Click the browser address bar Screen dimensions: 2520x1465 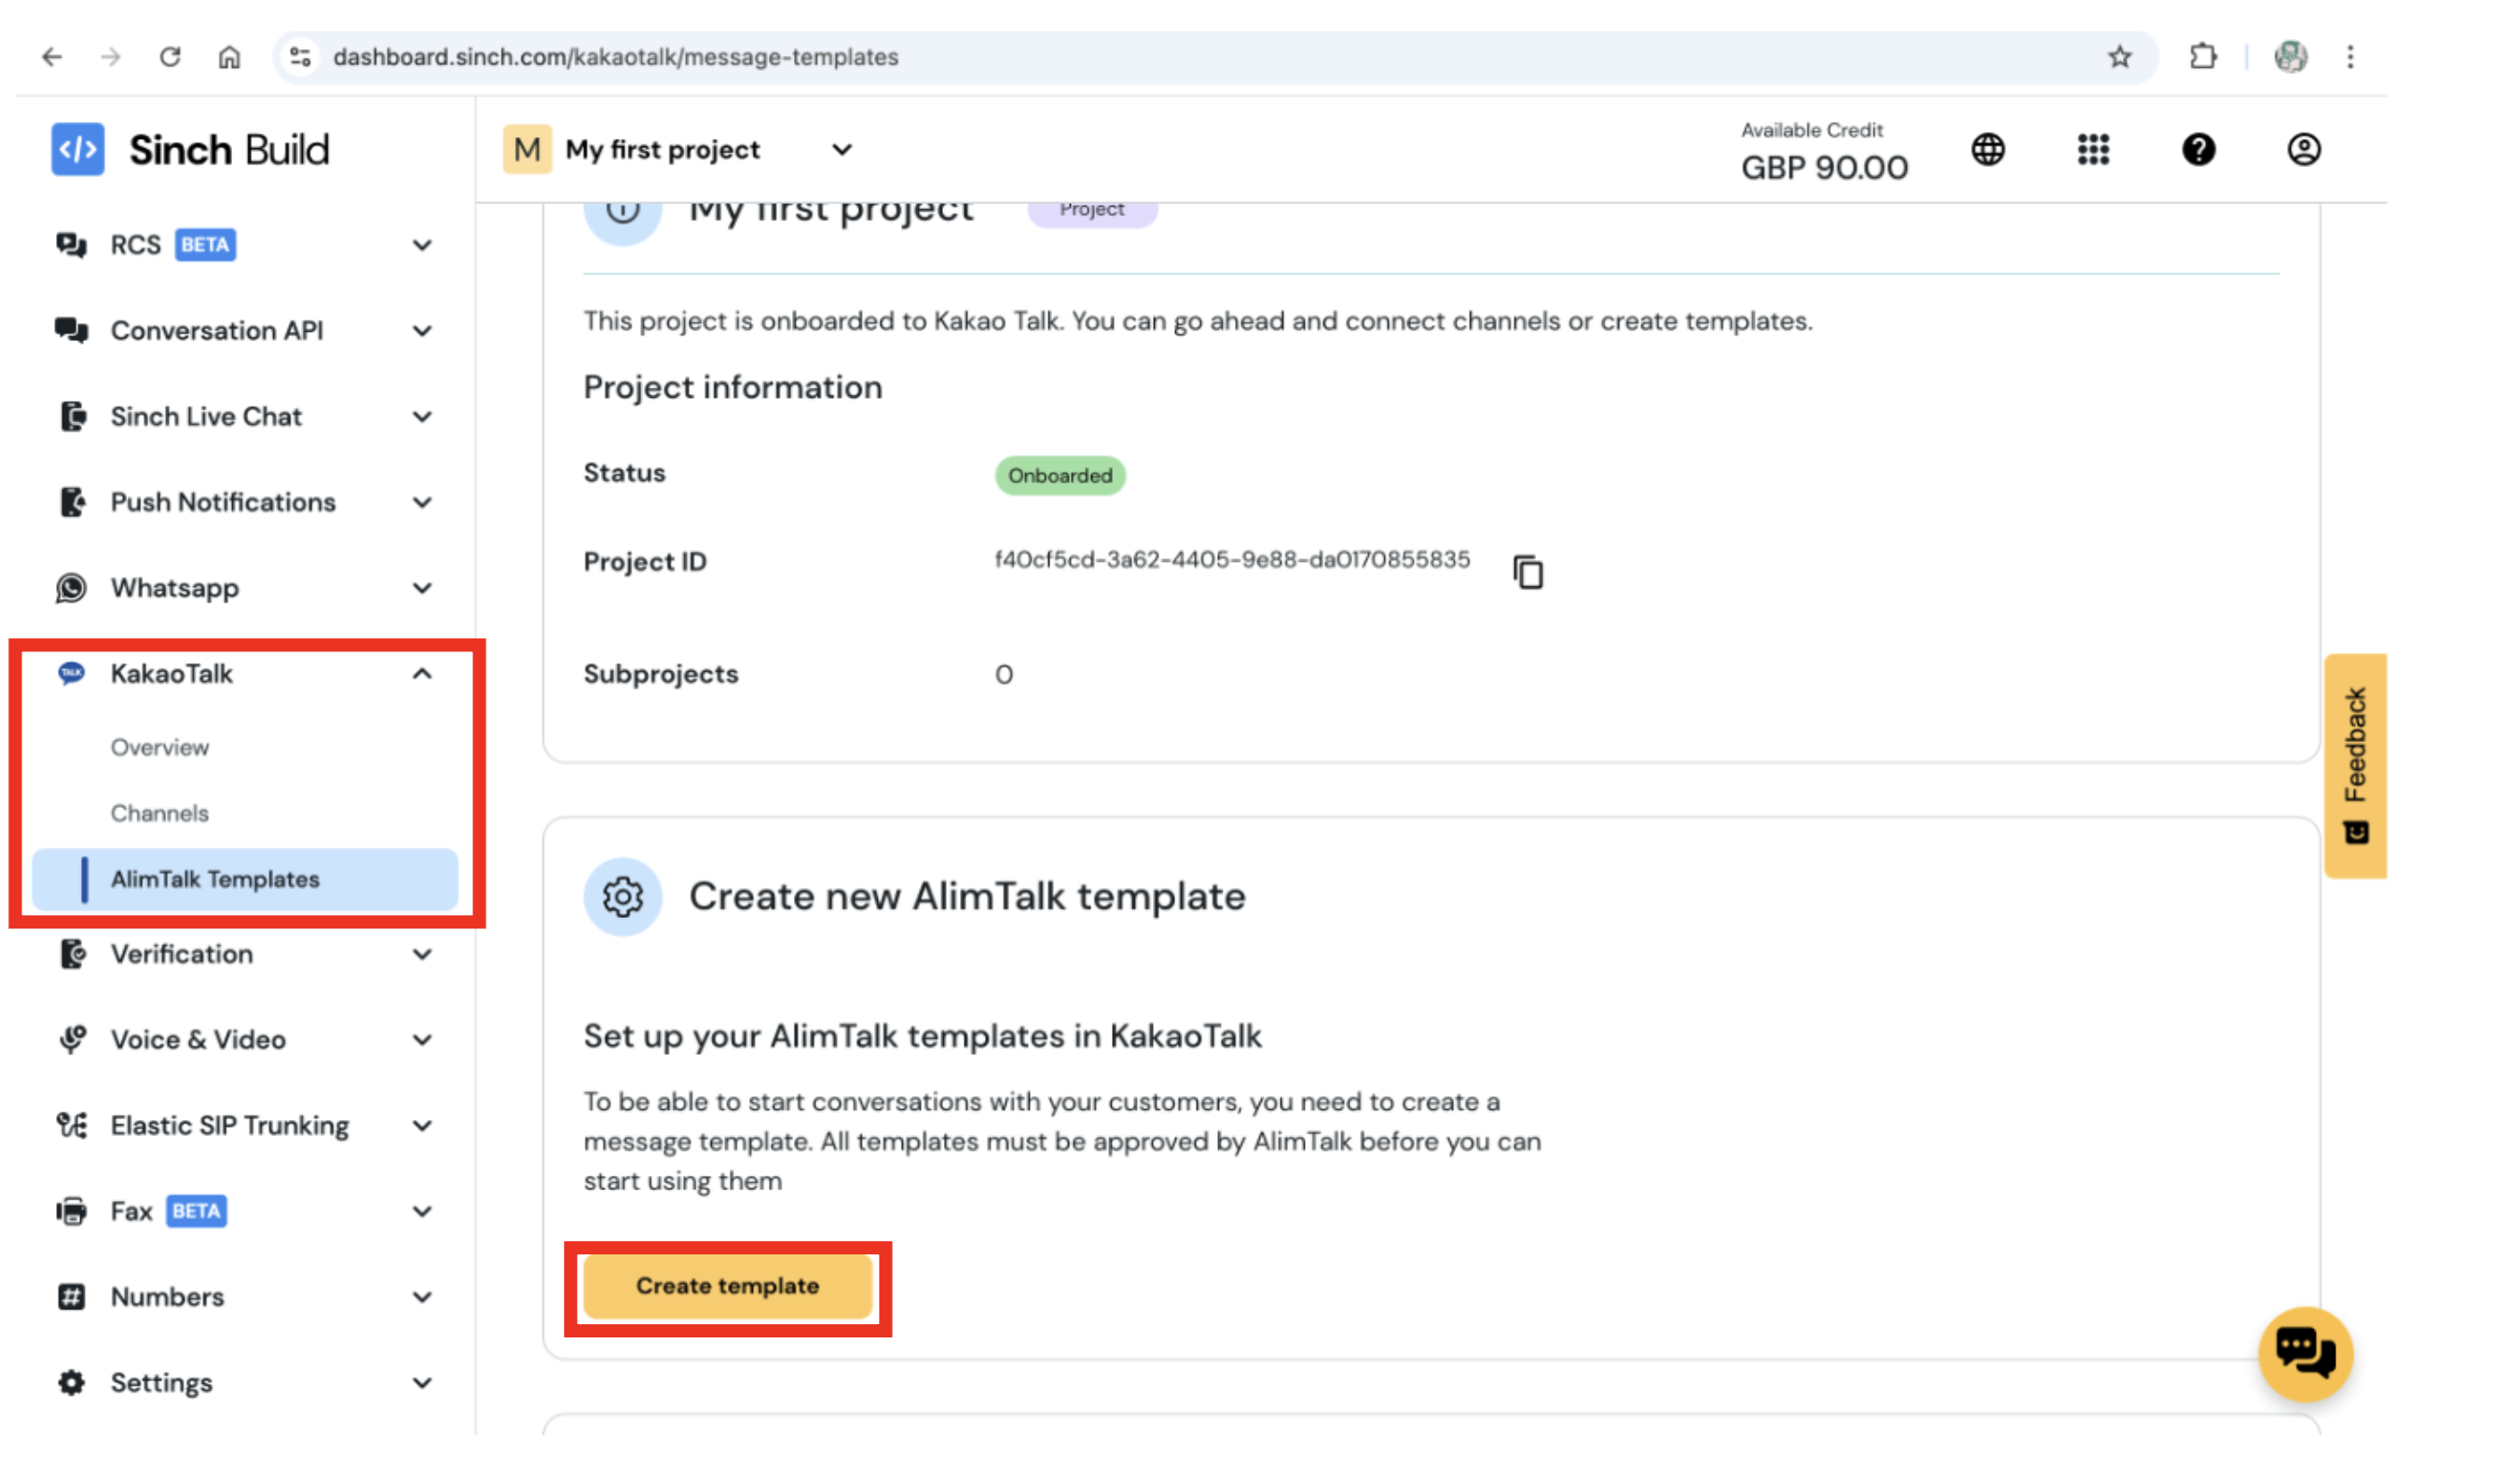[615, 57]
